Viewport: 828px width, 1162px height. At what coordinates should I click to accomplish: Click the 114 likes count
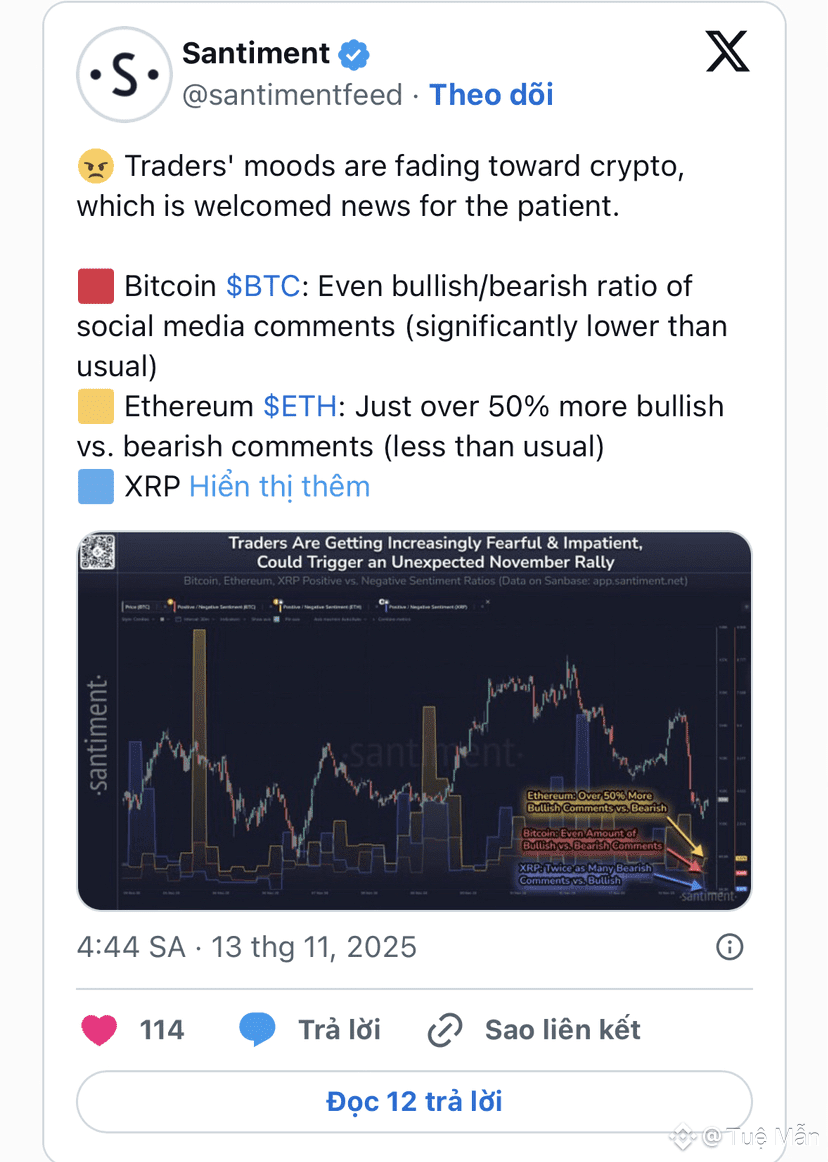(161, 1029)
